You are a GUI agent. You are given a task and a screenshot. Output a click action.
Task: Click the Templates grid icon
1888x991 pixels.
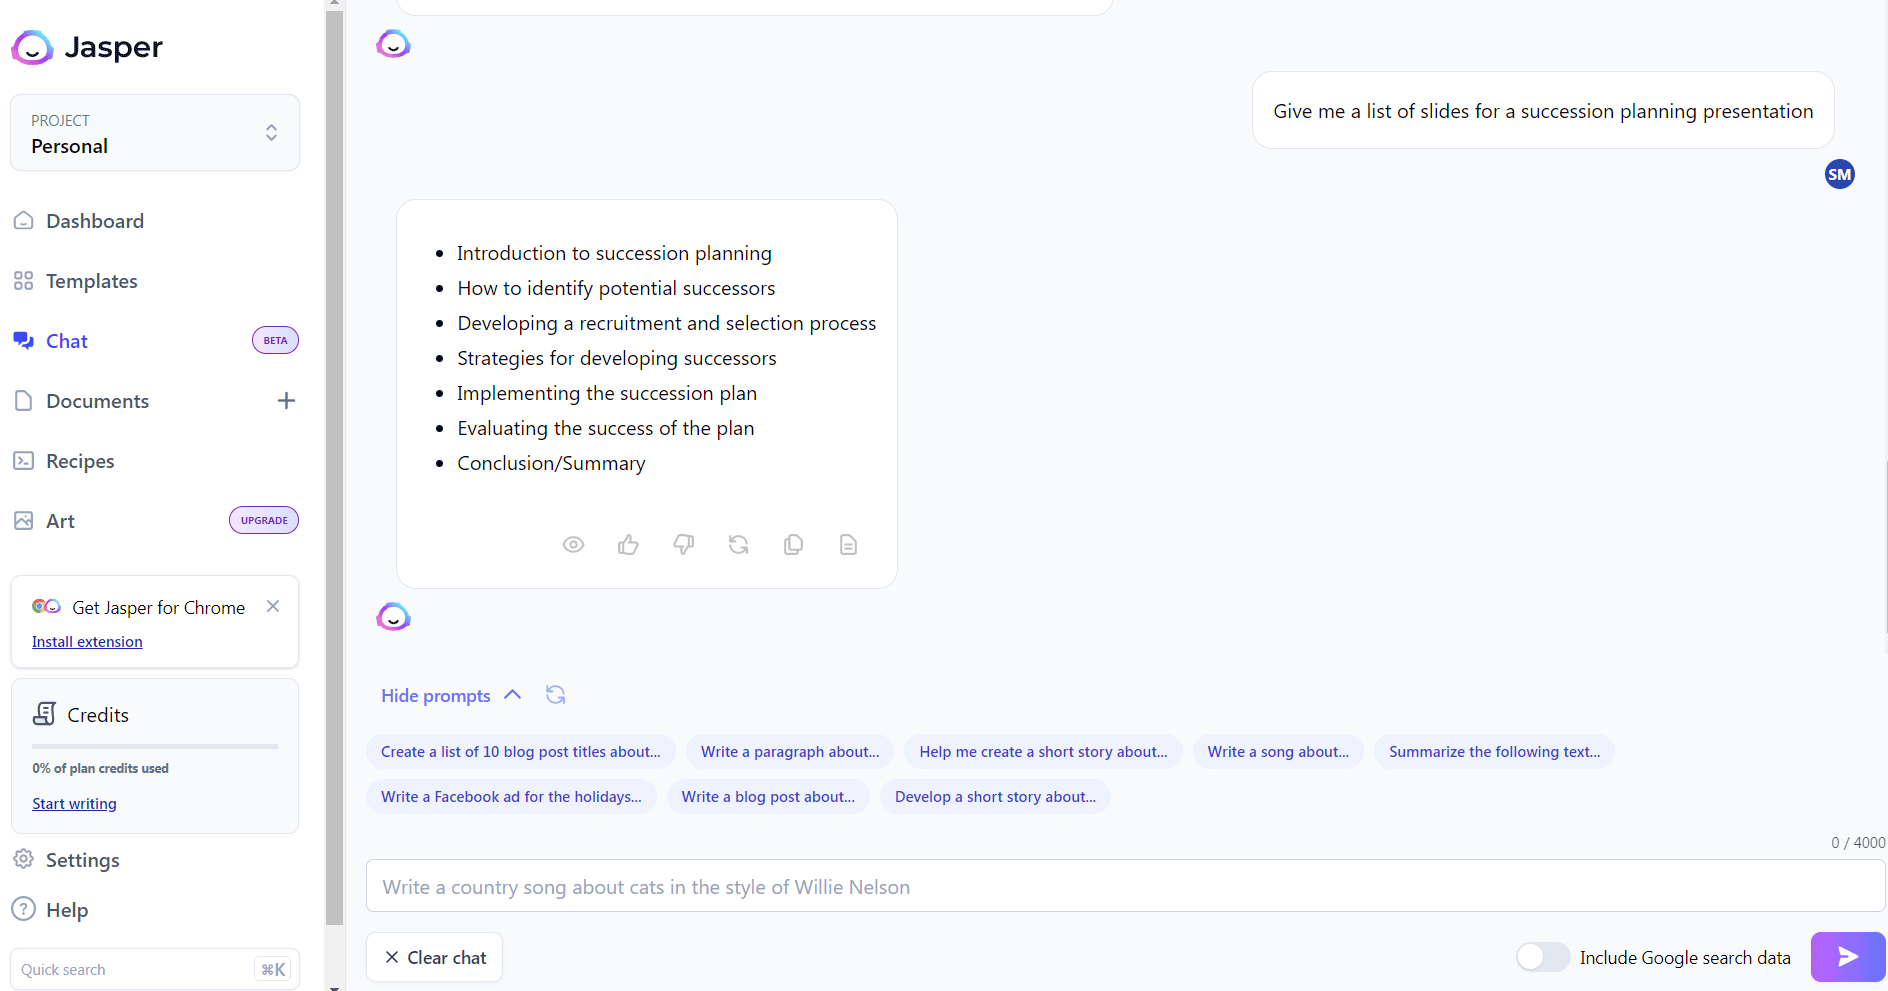23,281
